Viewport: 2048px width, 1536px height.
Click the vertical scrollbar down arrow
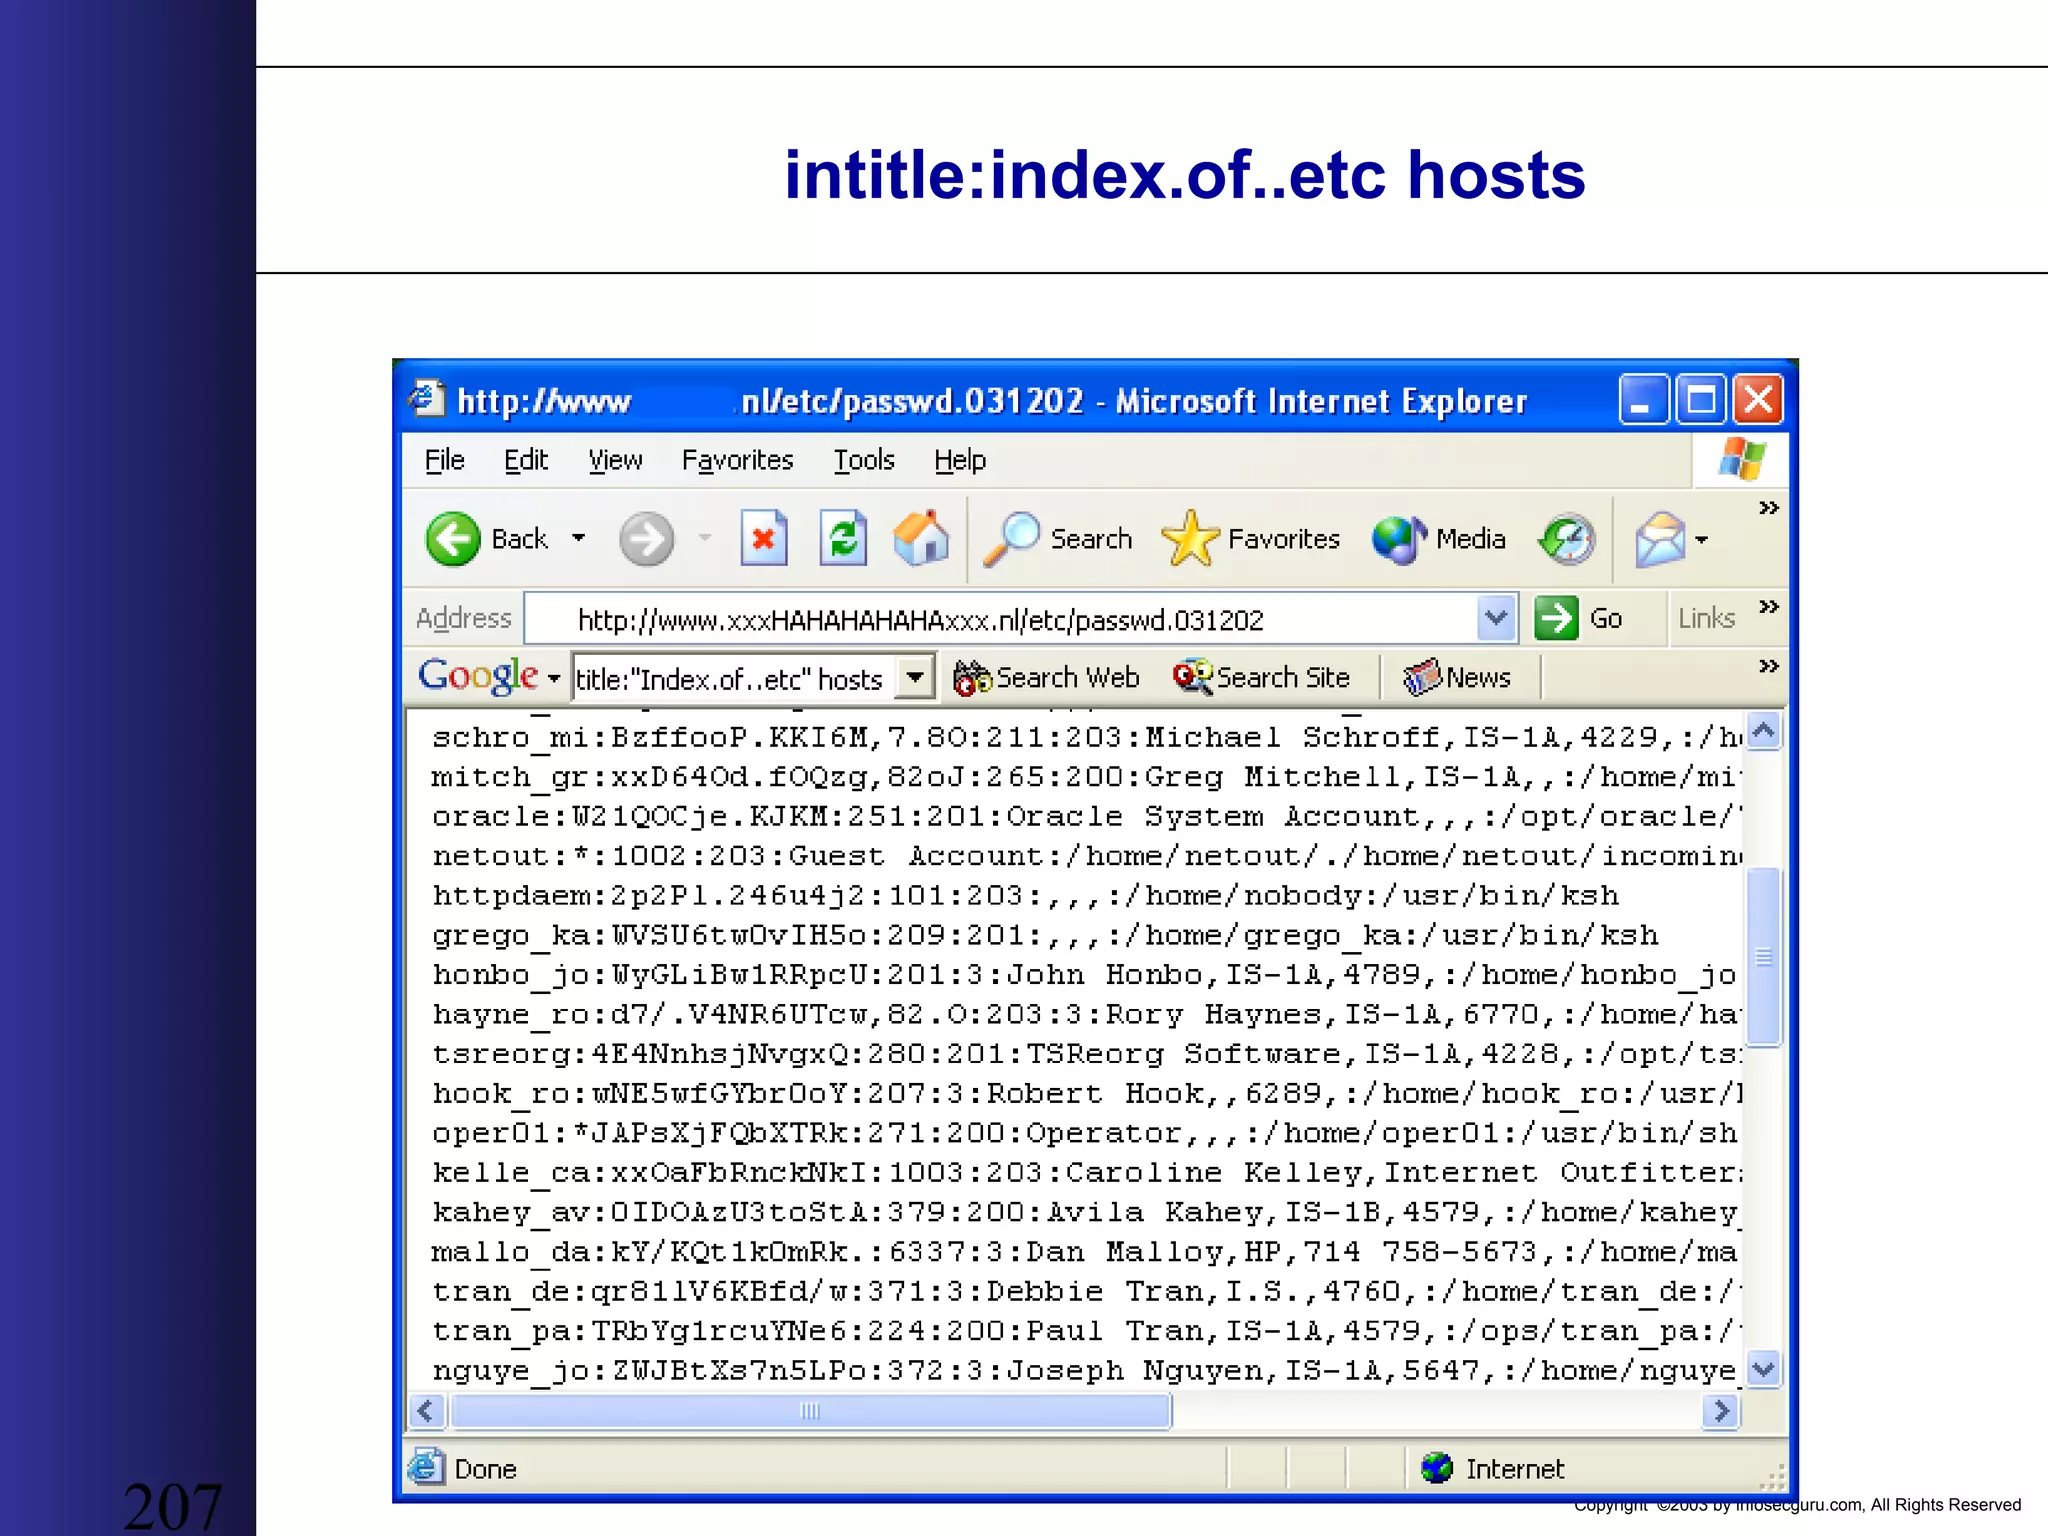coord(1764,1367)
